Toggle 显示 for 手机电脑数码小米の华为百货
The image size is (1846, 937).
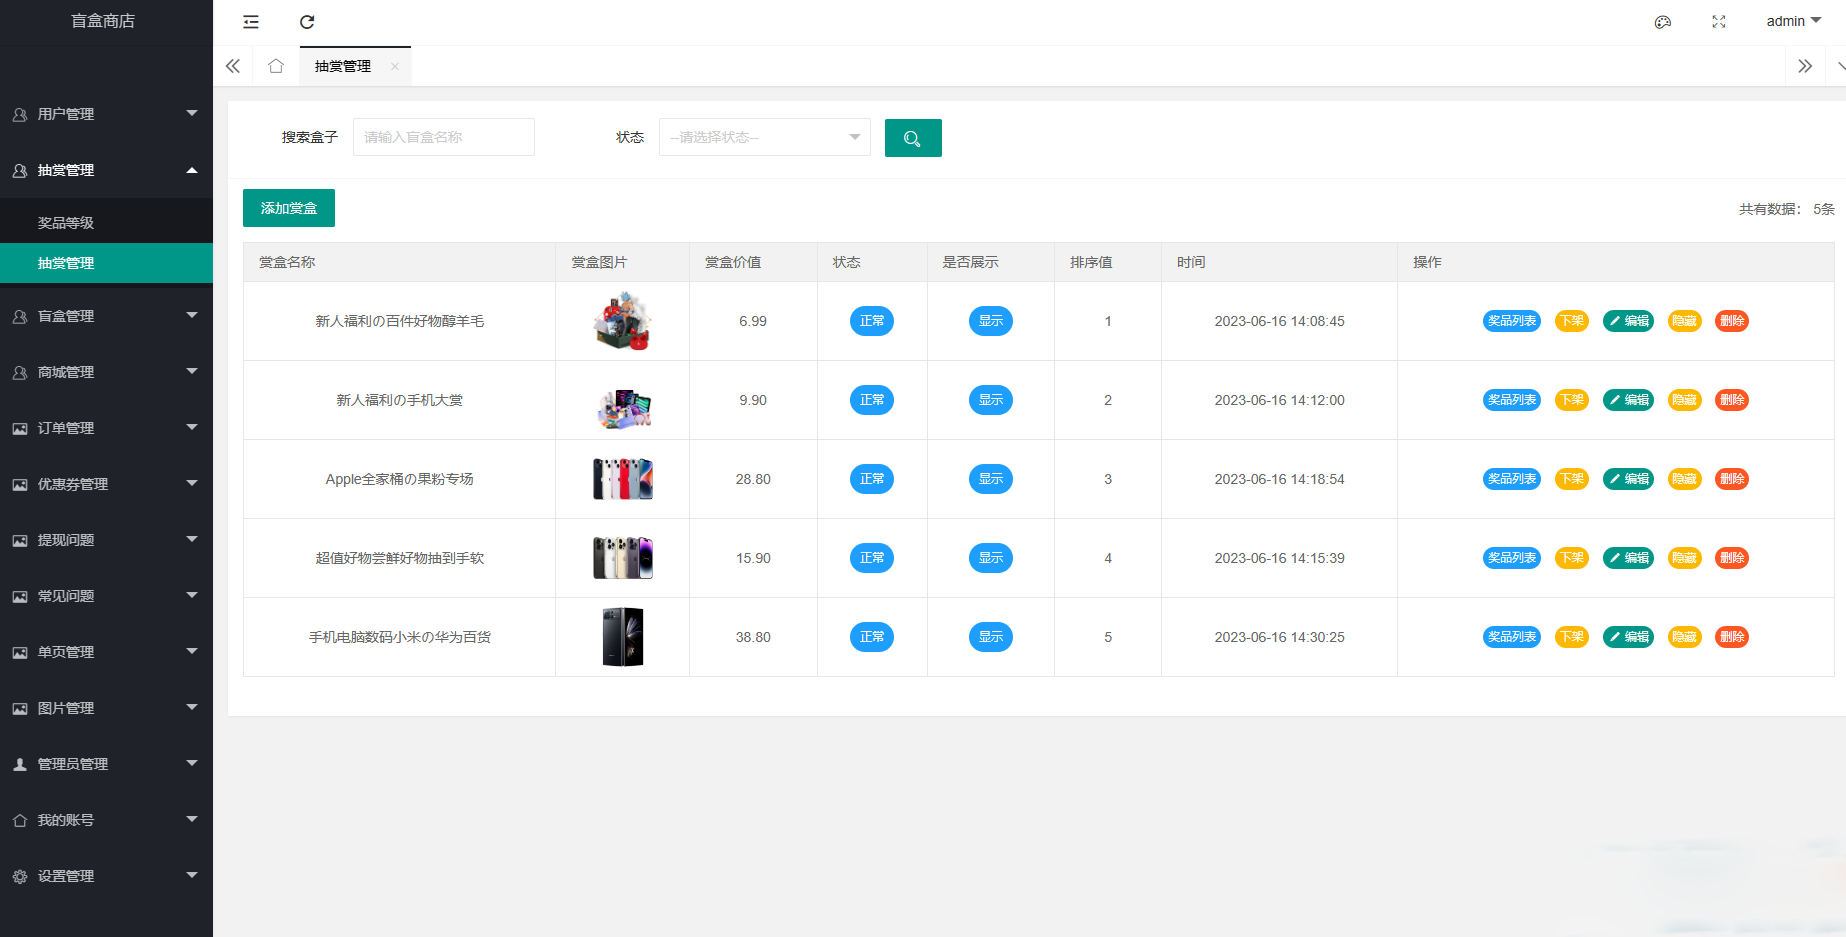click(x=990, y=637)
